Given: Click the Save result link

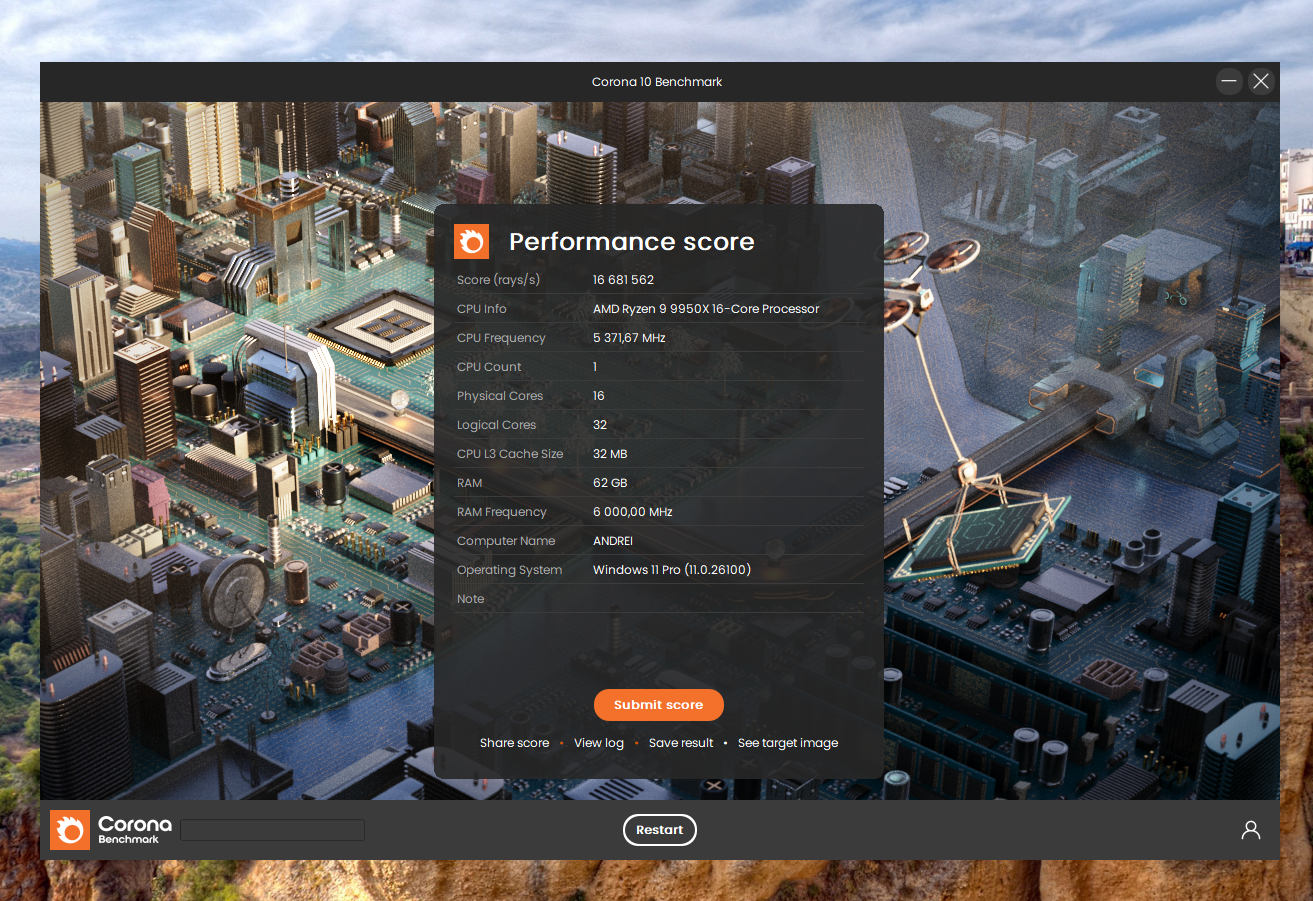Looking at the screenshot, I should tap(681, 743).
